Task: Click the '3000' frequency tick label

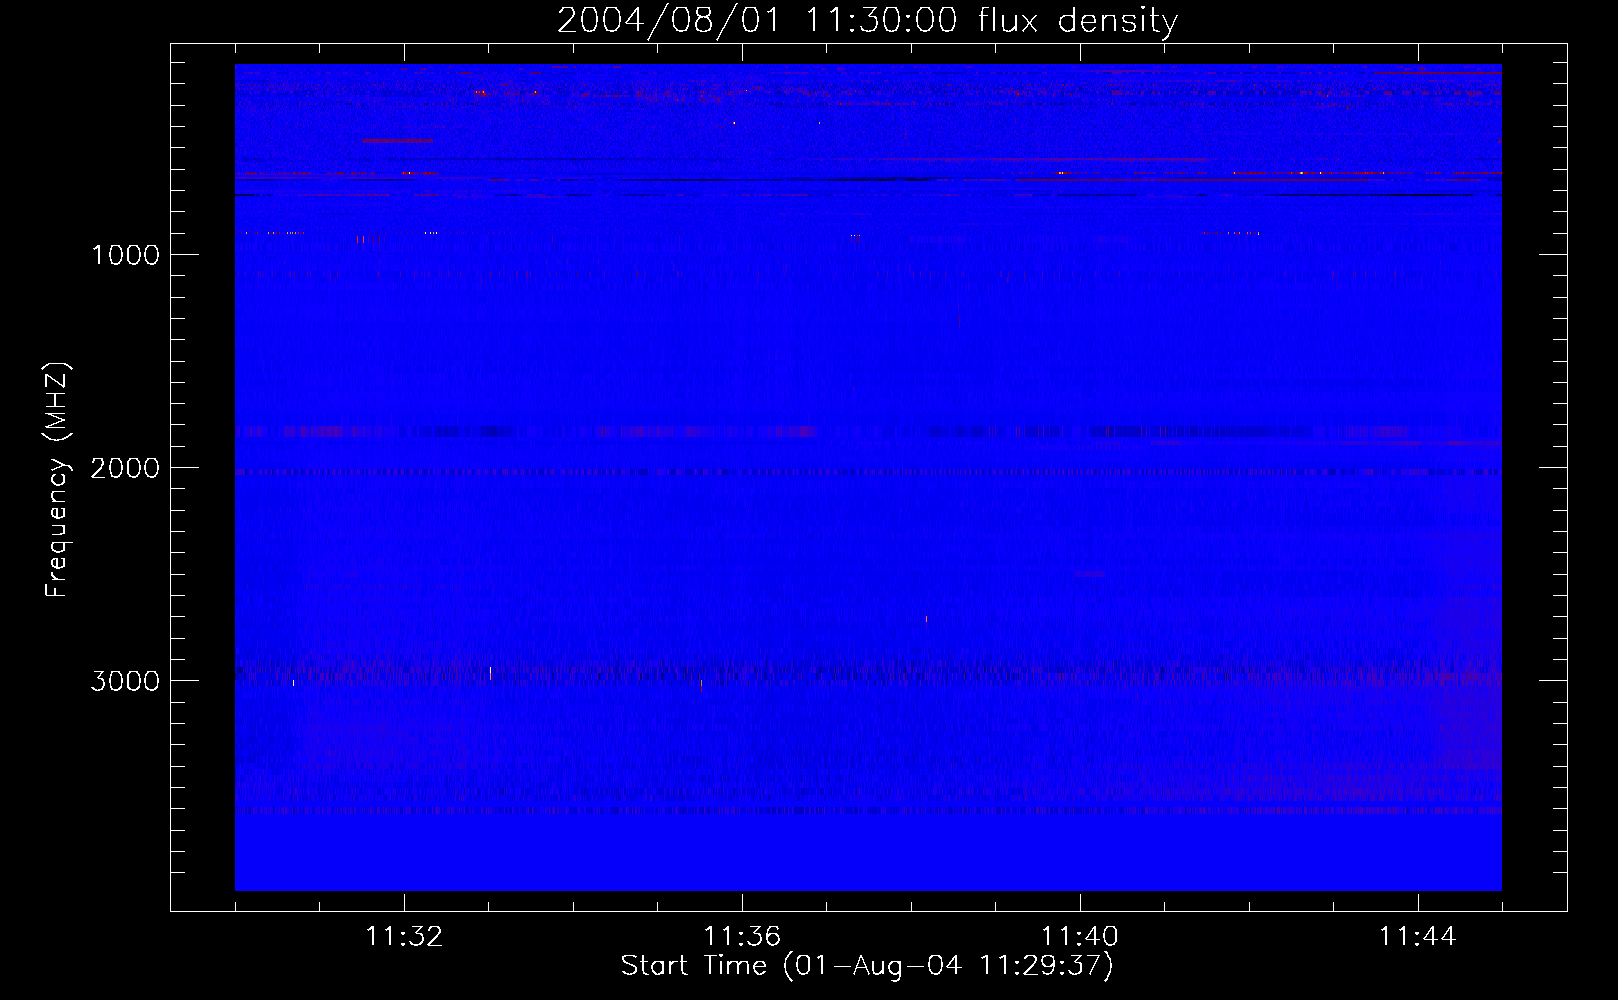Action: [x=125, y=681]
